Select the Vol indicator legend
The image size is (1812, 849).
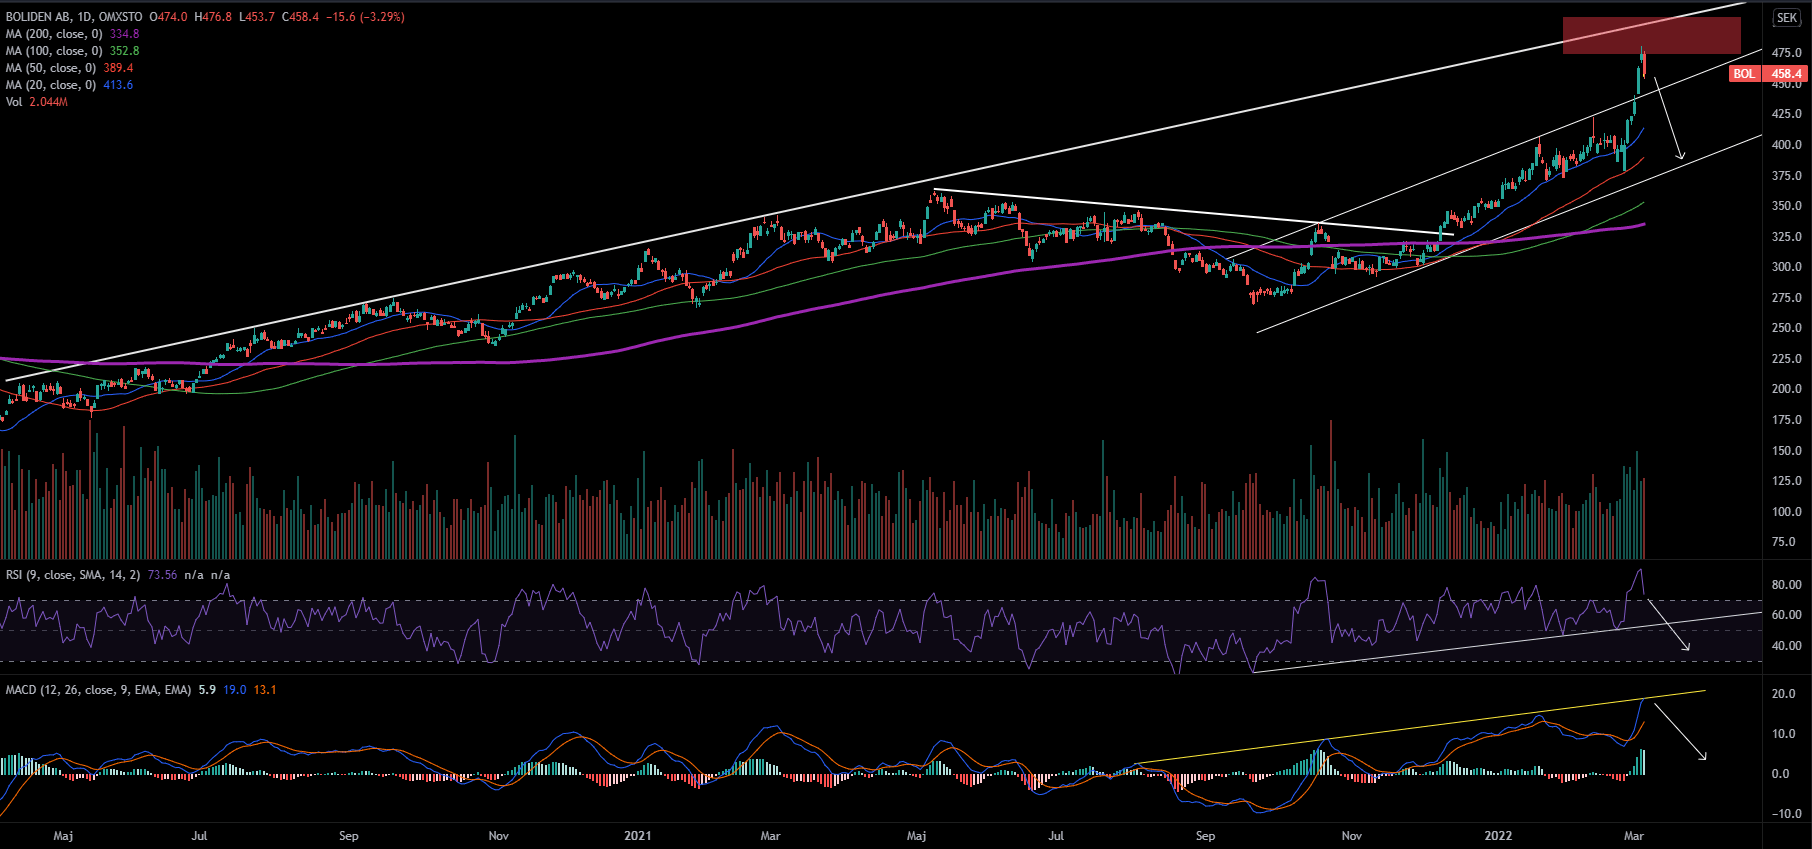tap(14, 102)
